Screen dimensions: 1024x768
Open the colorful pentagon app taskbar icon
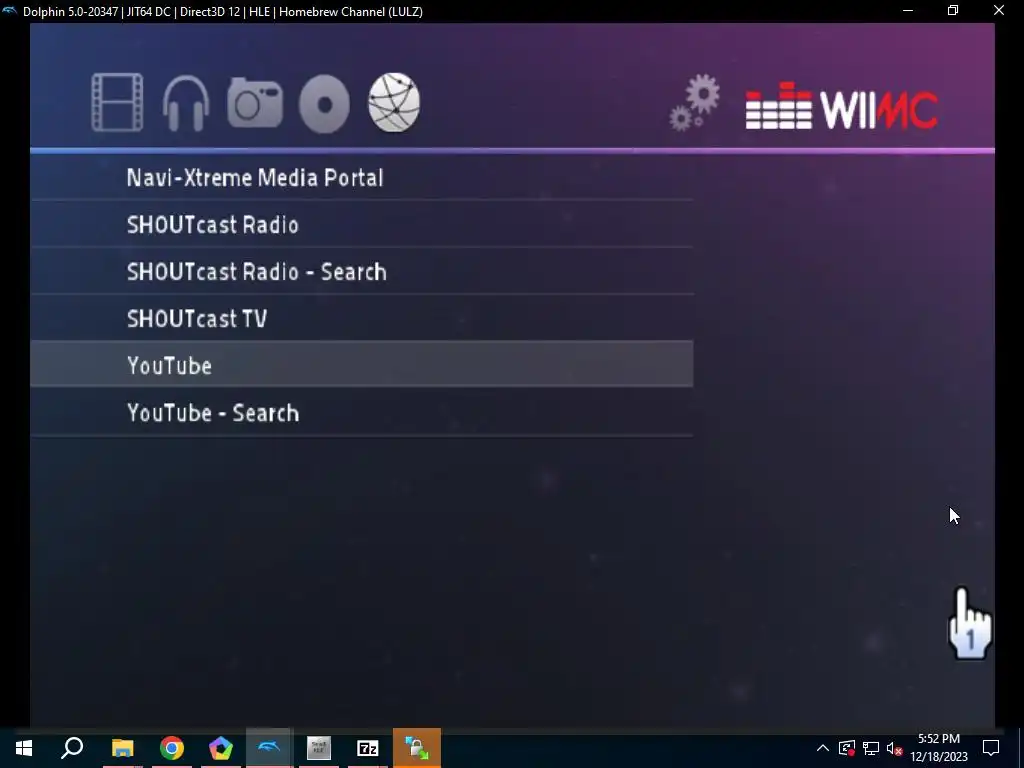coord(221,748)
